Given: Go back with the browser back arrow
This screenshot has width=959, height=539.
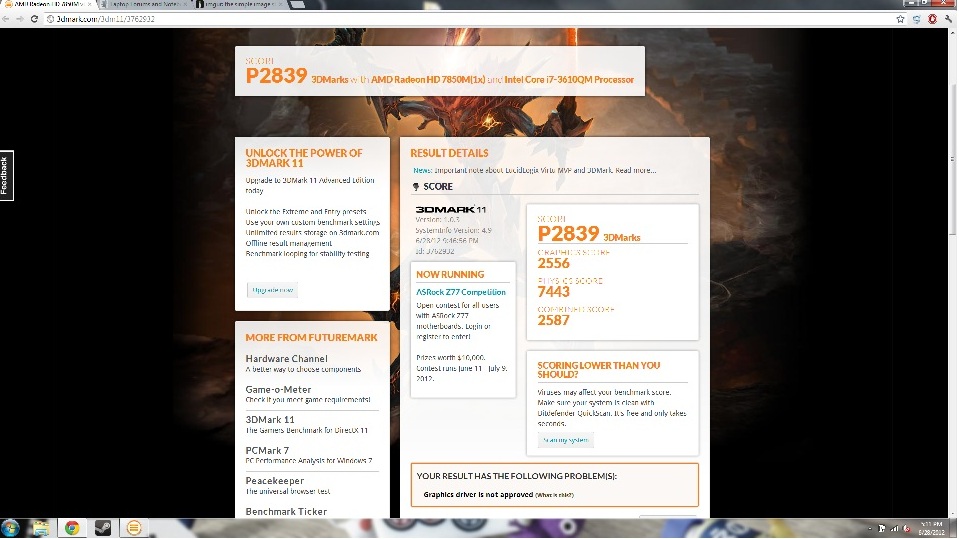Looking at the screenshot, I should click(6, 19).
